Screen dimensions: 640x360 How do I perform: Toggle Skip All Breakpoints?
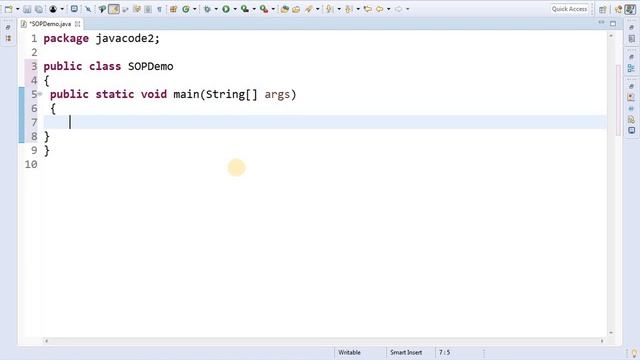click(88, 9)
